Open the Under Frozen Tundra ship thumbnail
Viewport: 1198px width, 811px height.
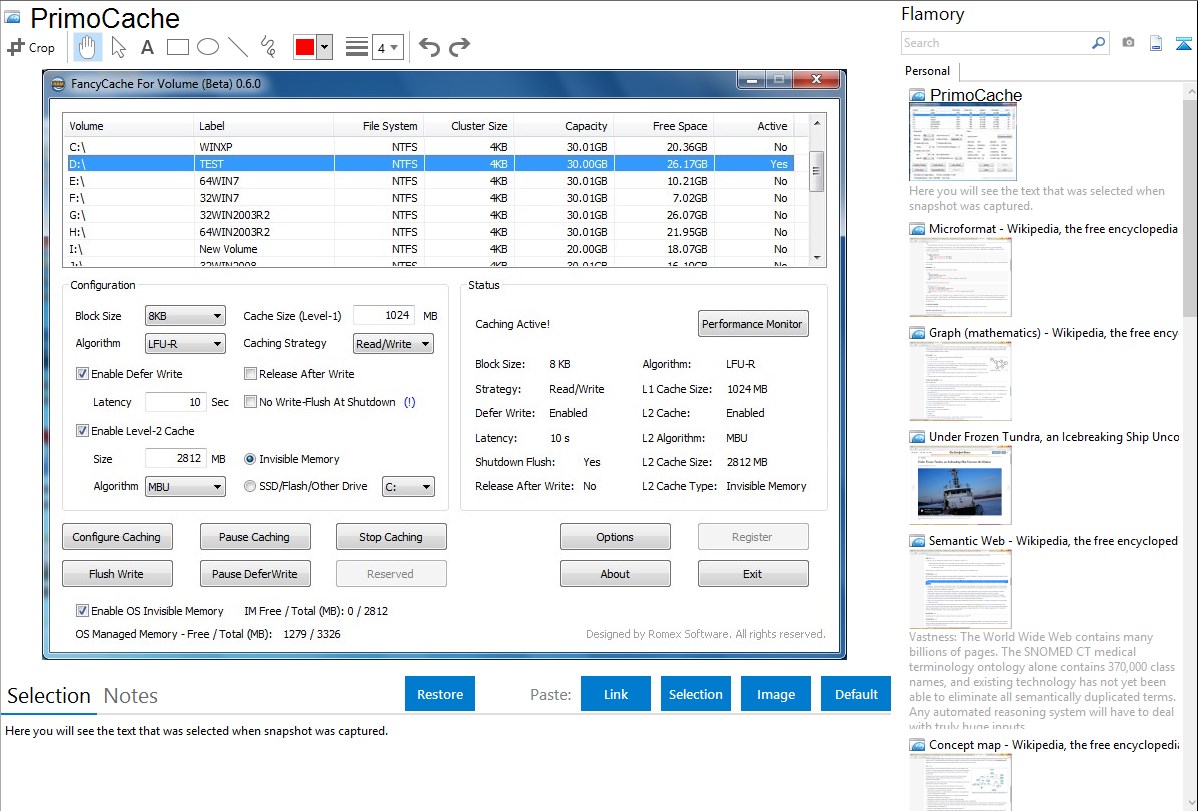click(960, 485)
